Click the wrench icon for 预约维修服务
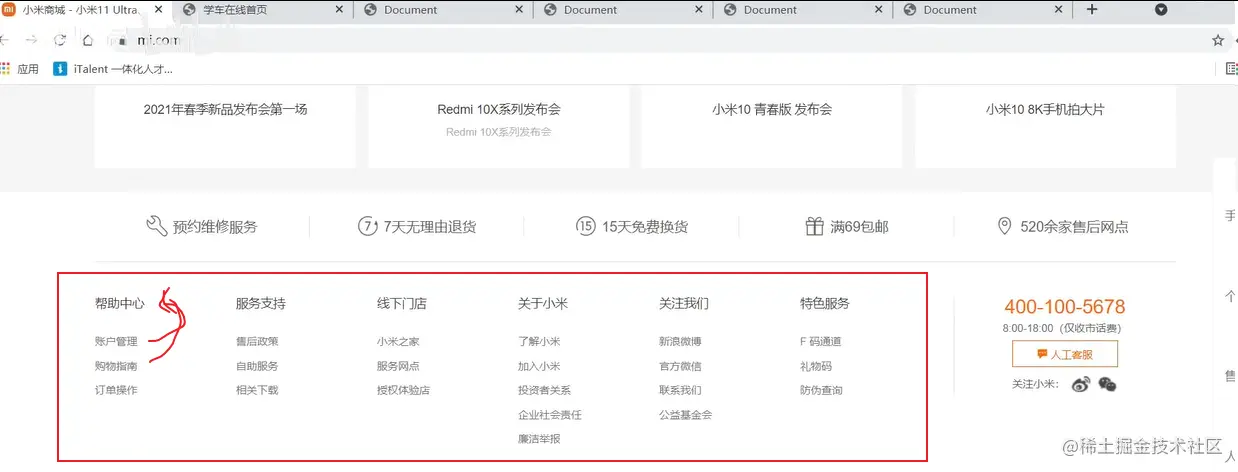This screenshot has height=472, width=1238. pos(156,226)
